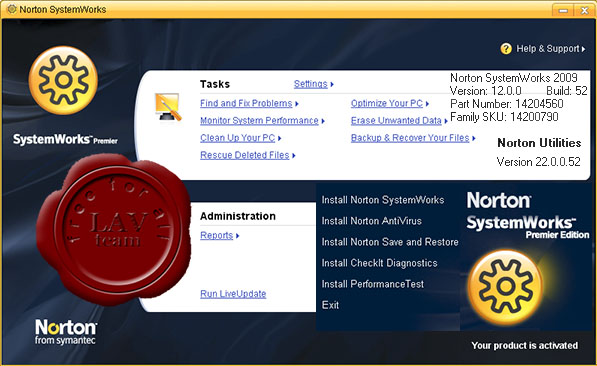Open the Reports link under Administration
597x366 pixels.
216,235
